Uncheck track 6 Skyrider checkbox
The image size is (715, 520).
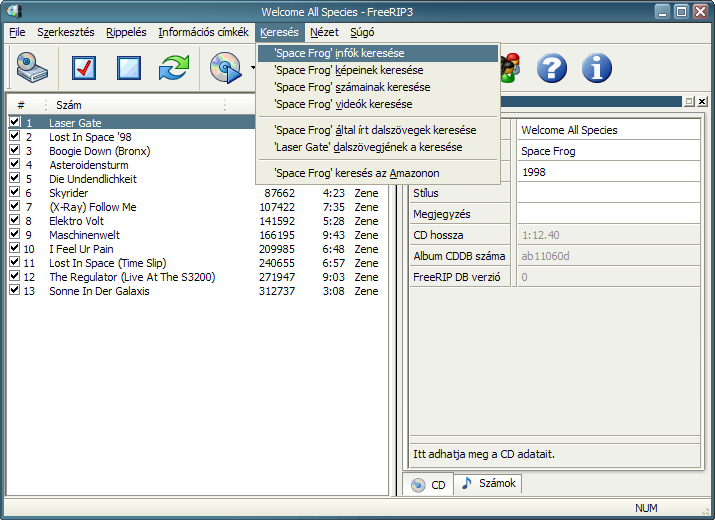15,192
